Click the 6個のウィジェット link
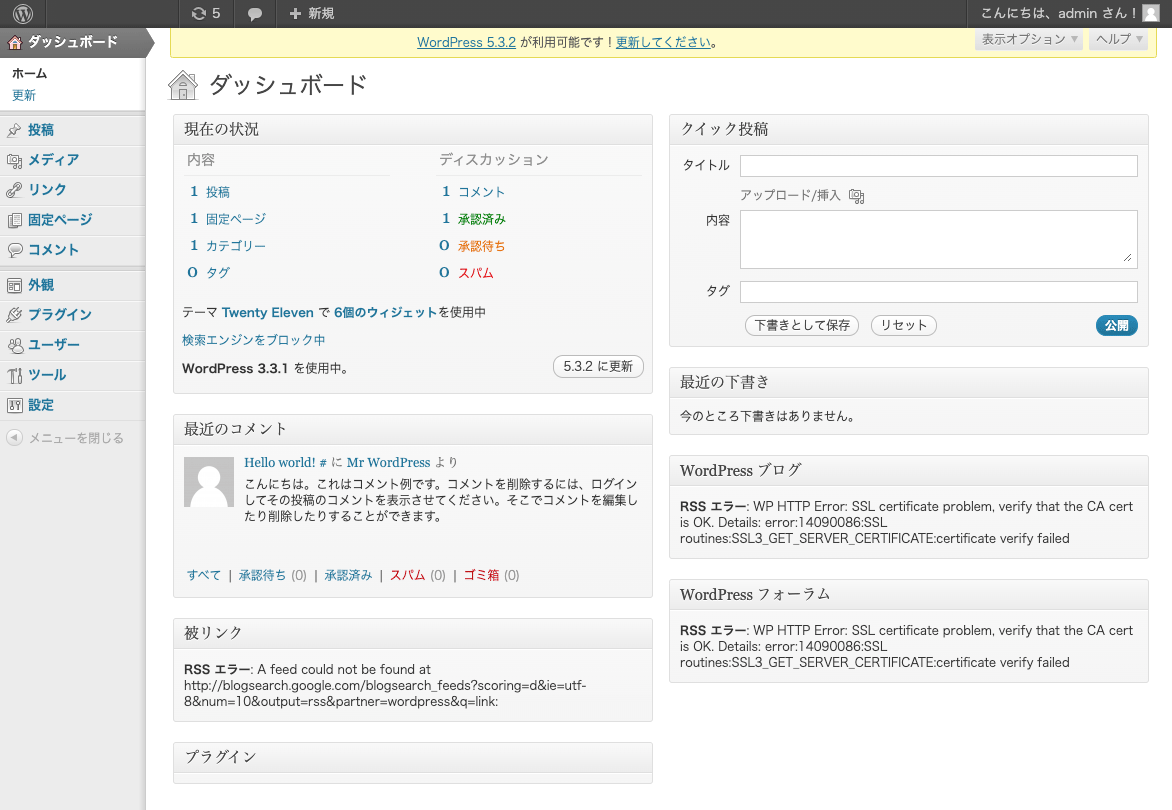 [385, 312]
